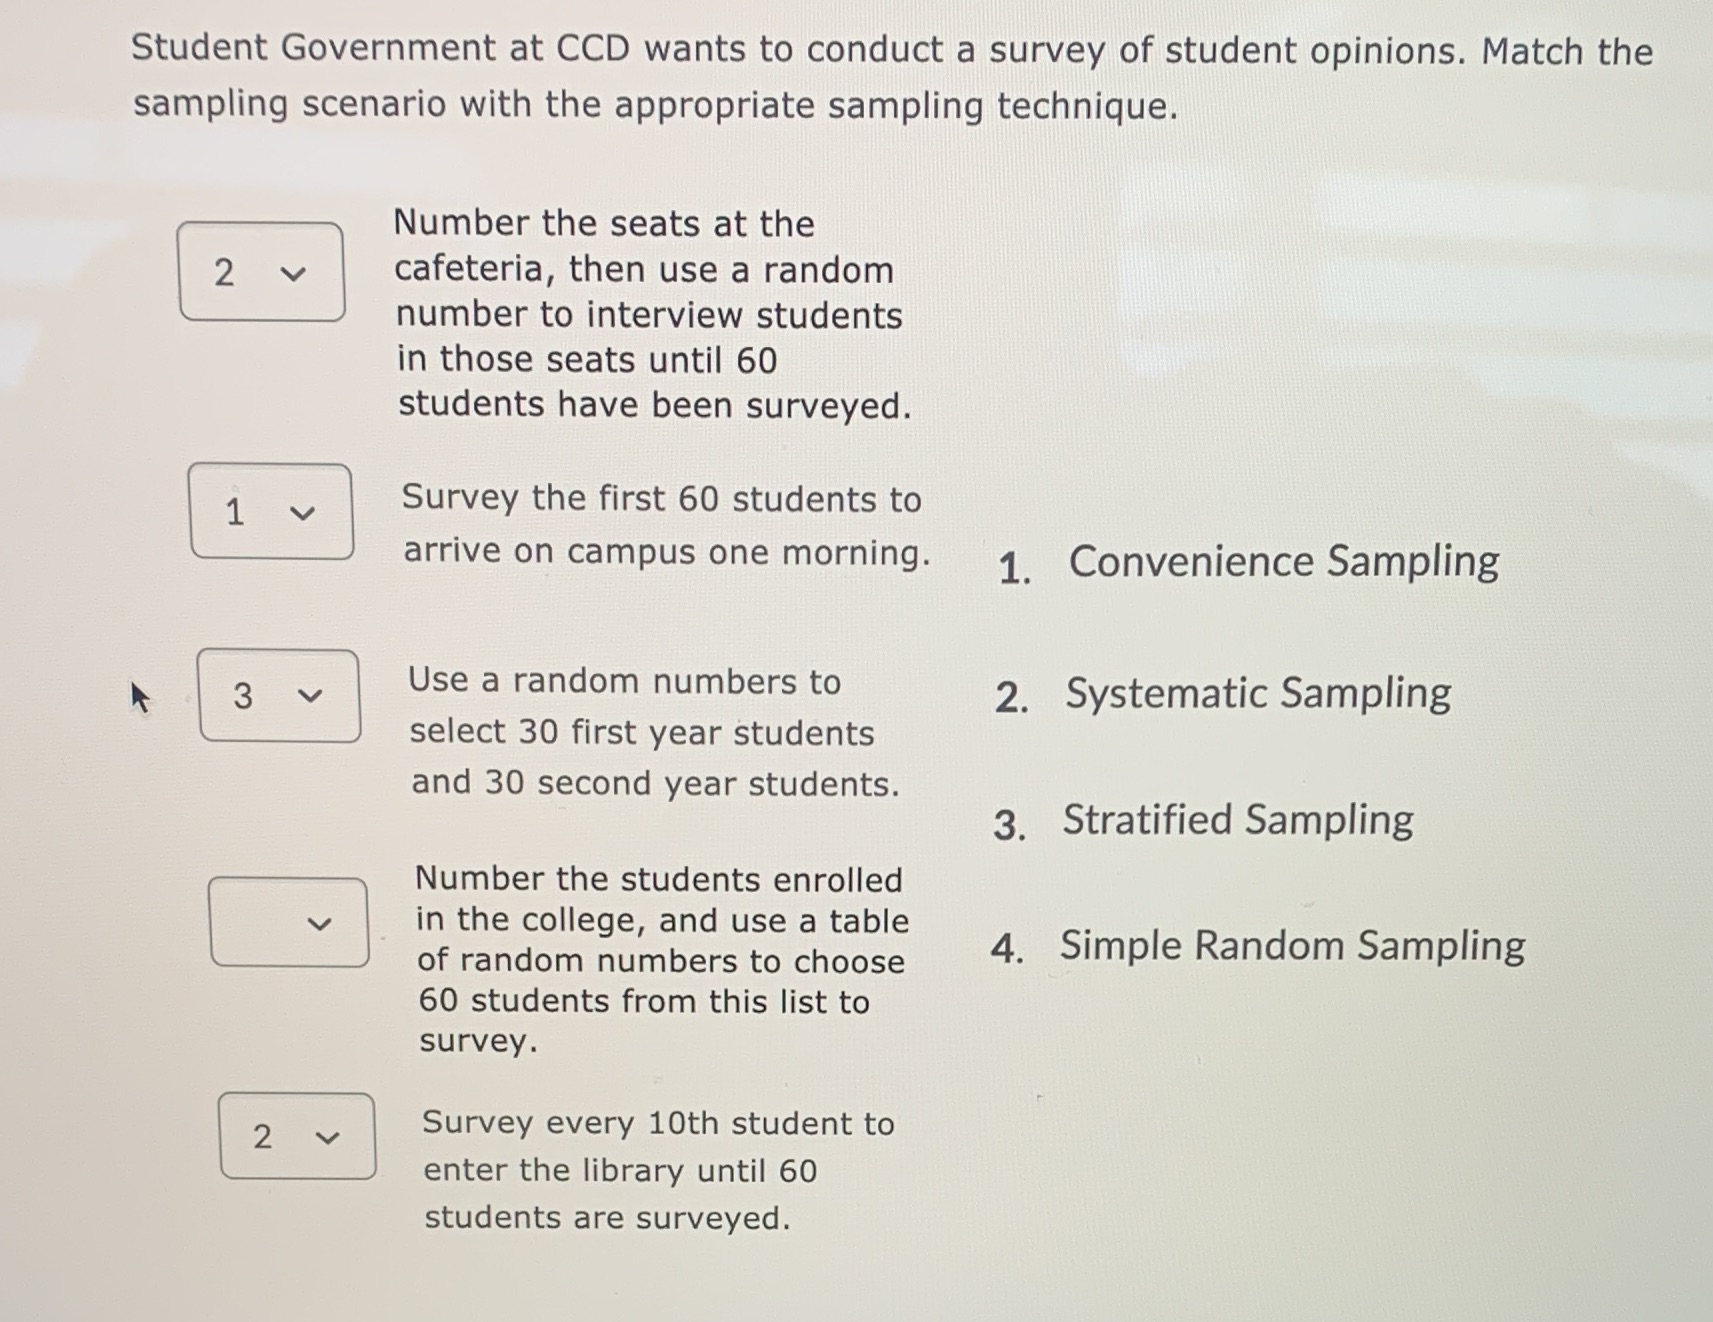
Task: Open the dropdown for the first year students scenario
Action: [x=281, y=696]
